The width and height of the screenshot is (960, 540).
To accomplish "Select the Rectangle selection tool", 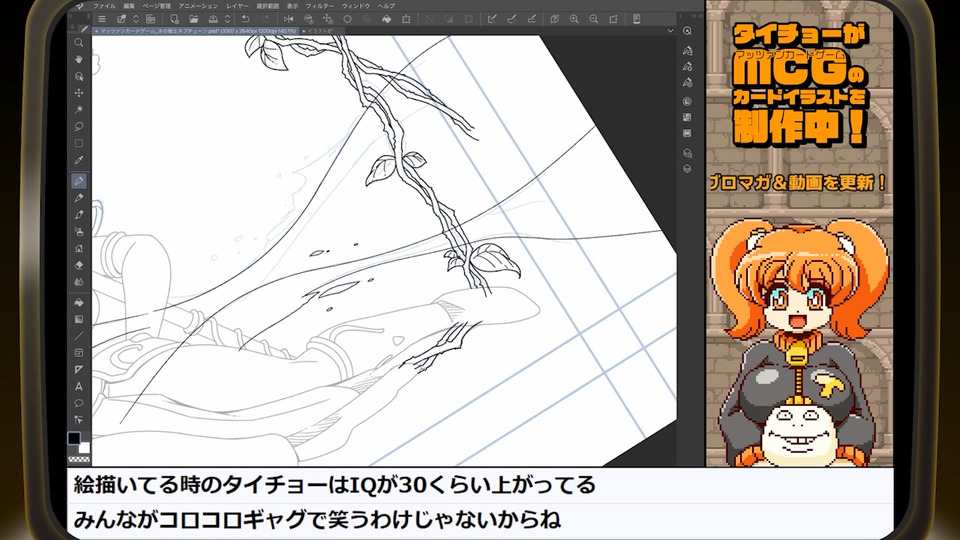I will pos(78,143).
